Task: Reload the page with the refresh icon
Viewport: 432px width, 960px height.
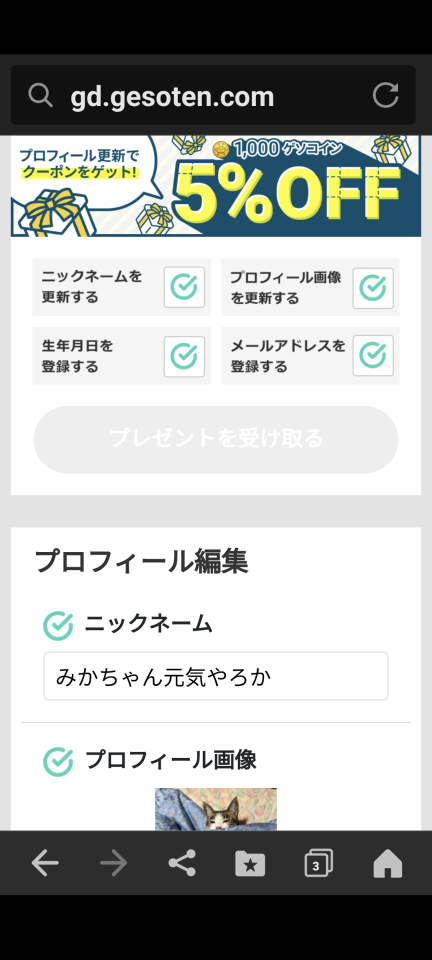Action: click(x=386, y=96)
